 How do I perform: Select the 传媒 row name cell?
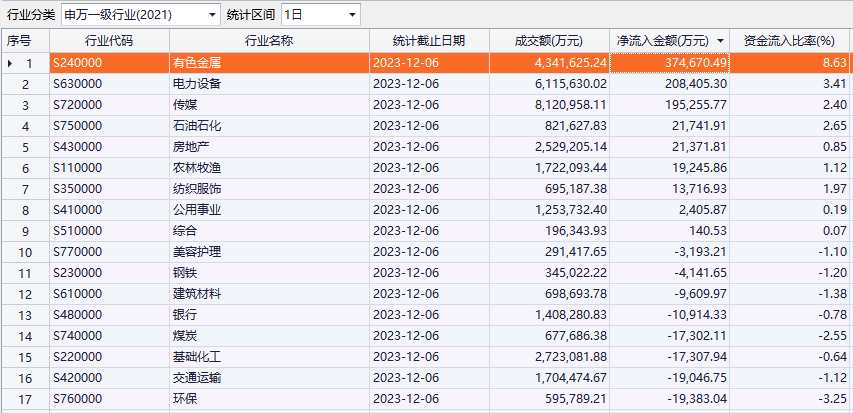(x=184, y=105)
